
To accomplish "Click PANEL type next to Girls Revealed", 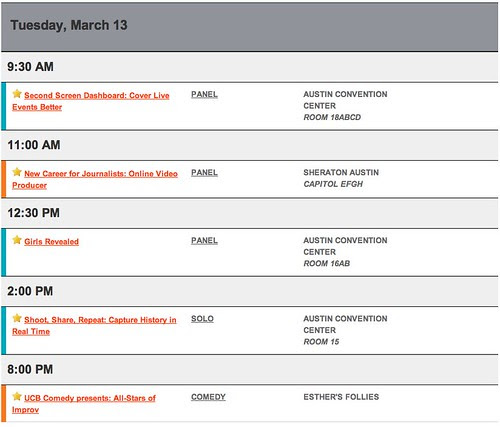I will pyautogui.click(x=204, y=241).
